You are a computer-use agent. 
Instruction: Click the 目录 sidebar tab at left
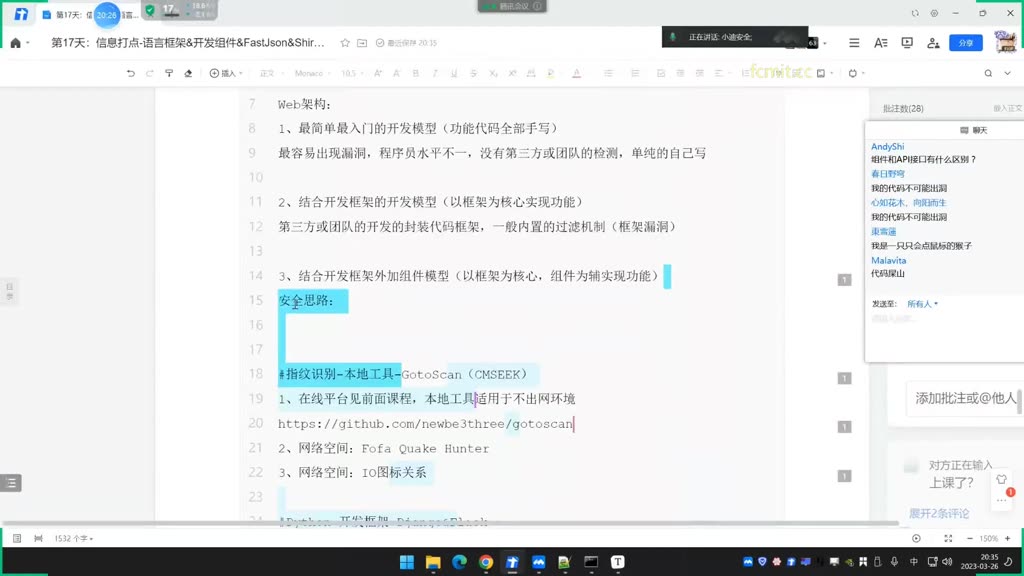click(x=9, y=291)
